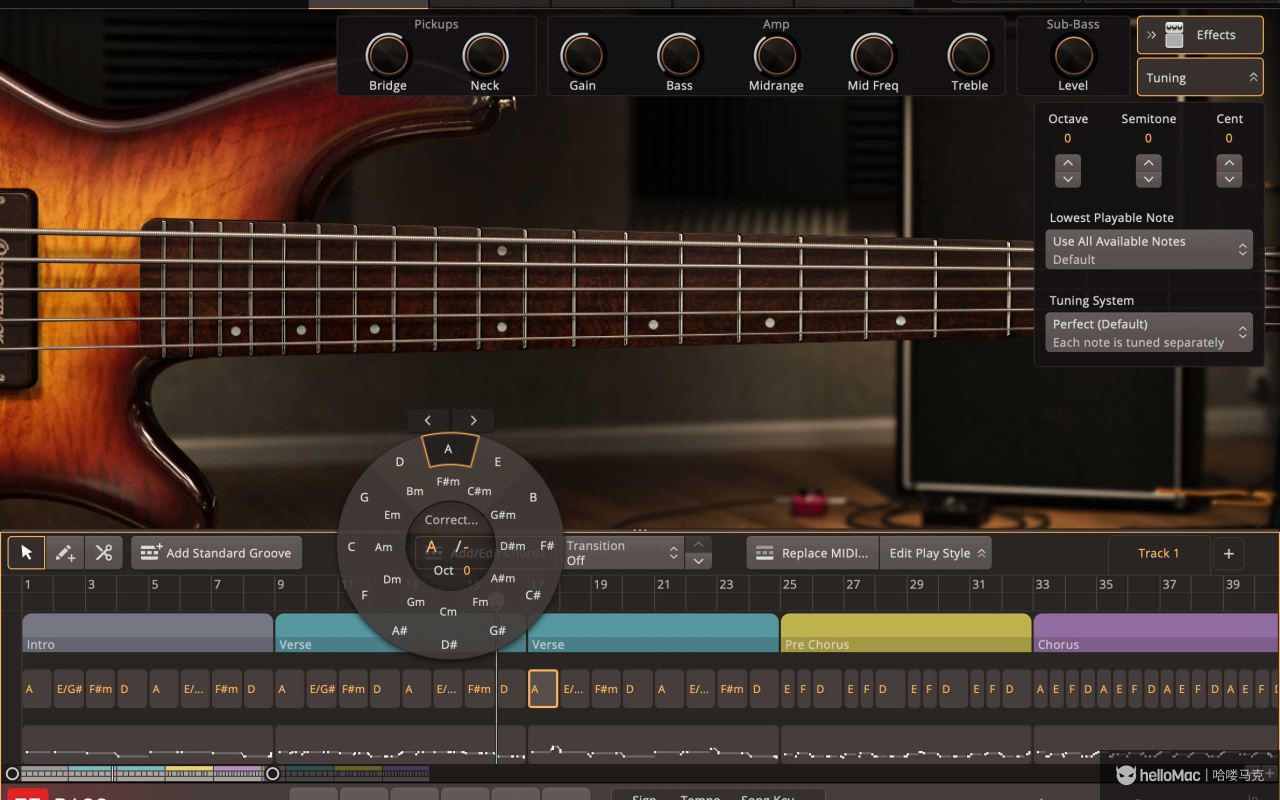The width and height of the screenshot is (1280, 800).
Task: Select E chord on chord wheel
Action: pyautogui.click(x=498, y=462)
